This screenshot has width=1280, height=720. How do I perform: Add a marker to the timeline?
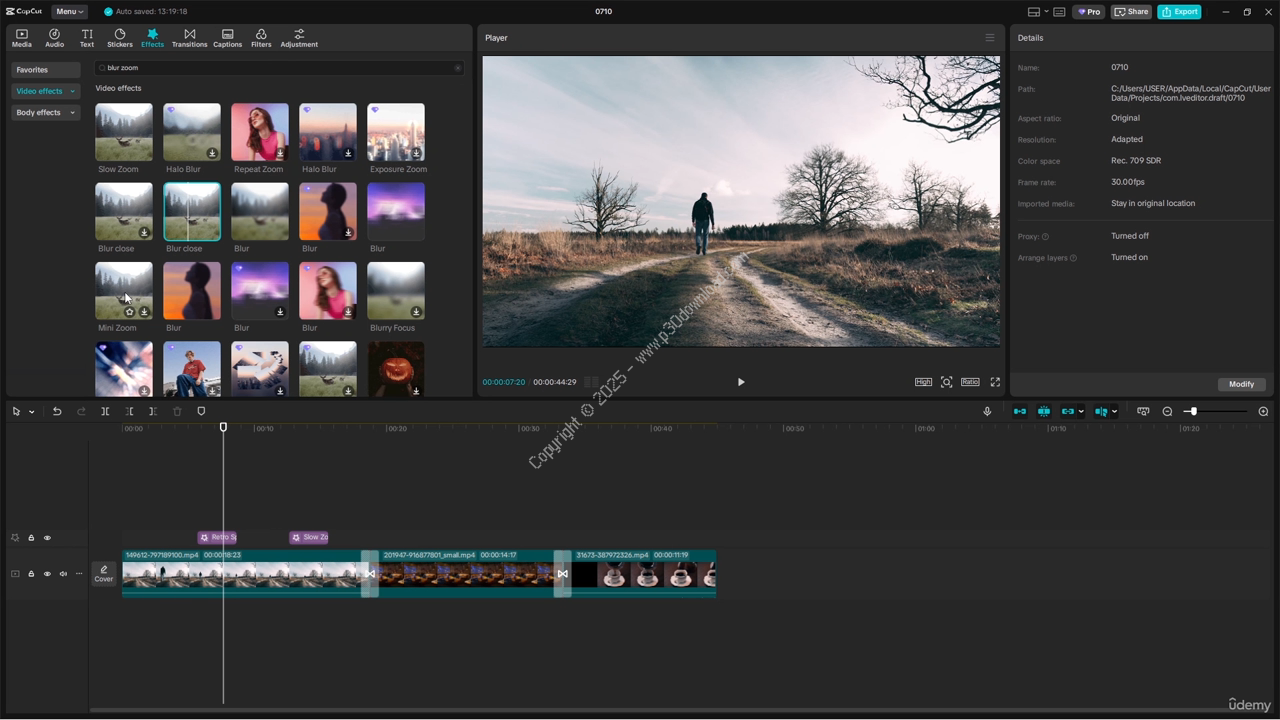click(x=201, y=412)
